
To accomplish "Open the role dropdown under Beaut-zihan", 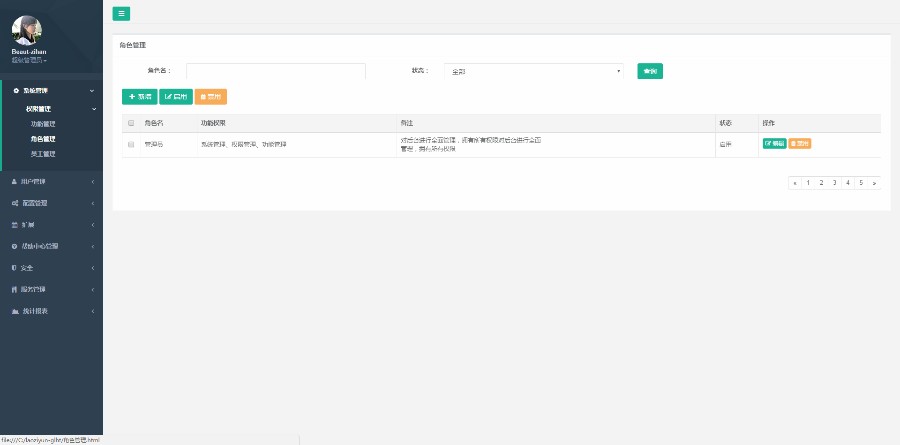I will coord(29,60).
